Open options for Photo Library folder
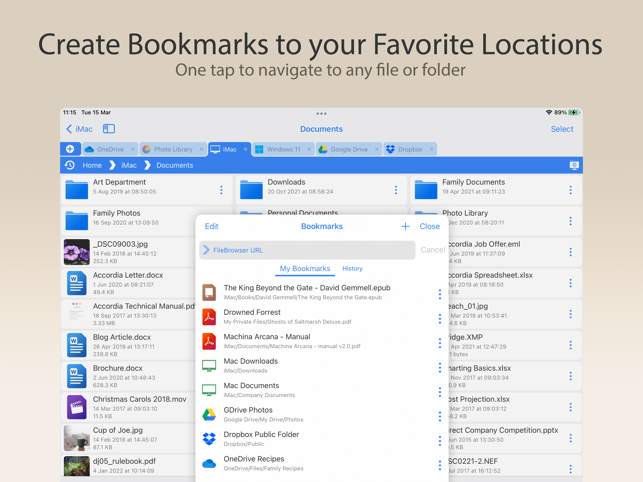The height and width of the screenshot is (482, 643). 570,221
